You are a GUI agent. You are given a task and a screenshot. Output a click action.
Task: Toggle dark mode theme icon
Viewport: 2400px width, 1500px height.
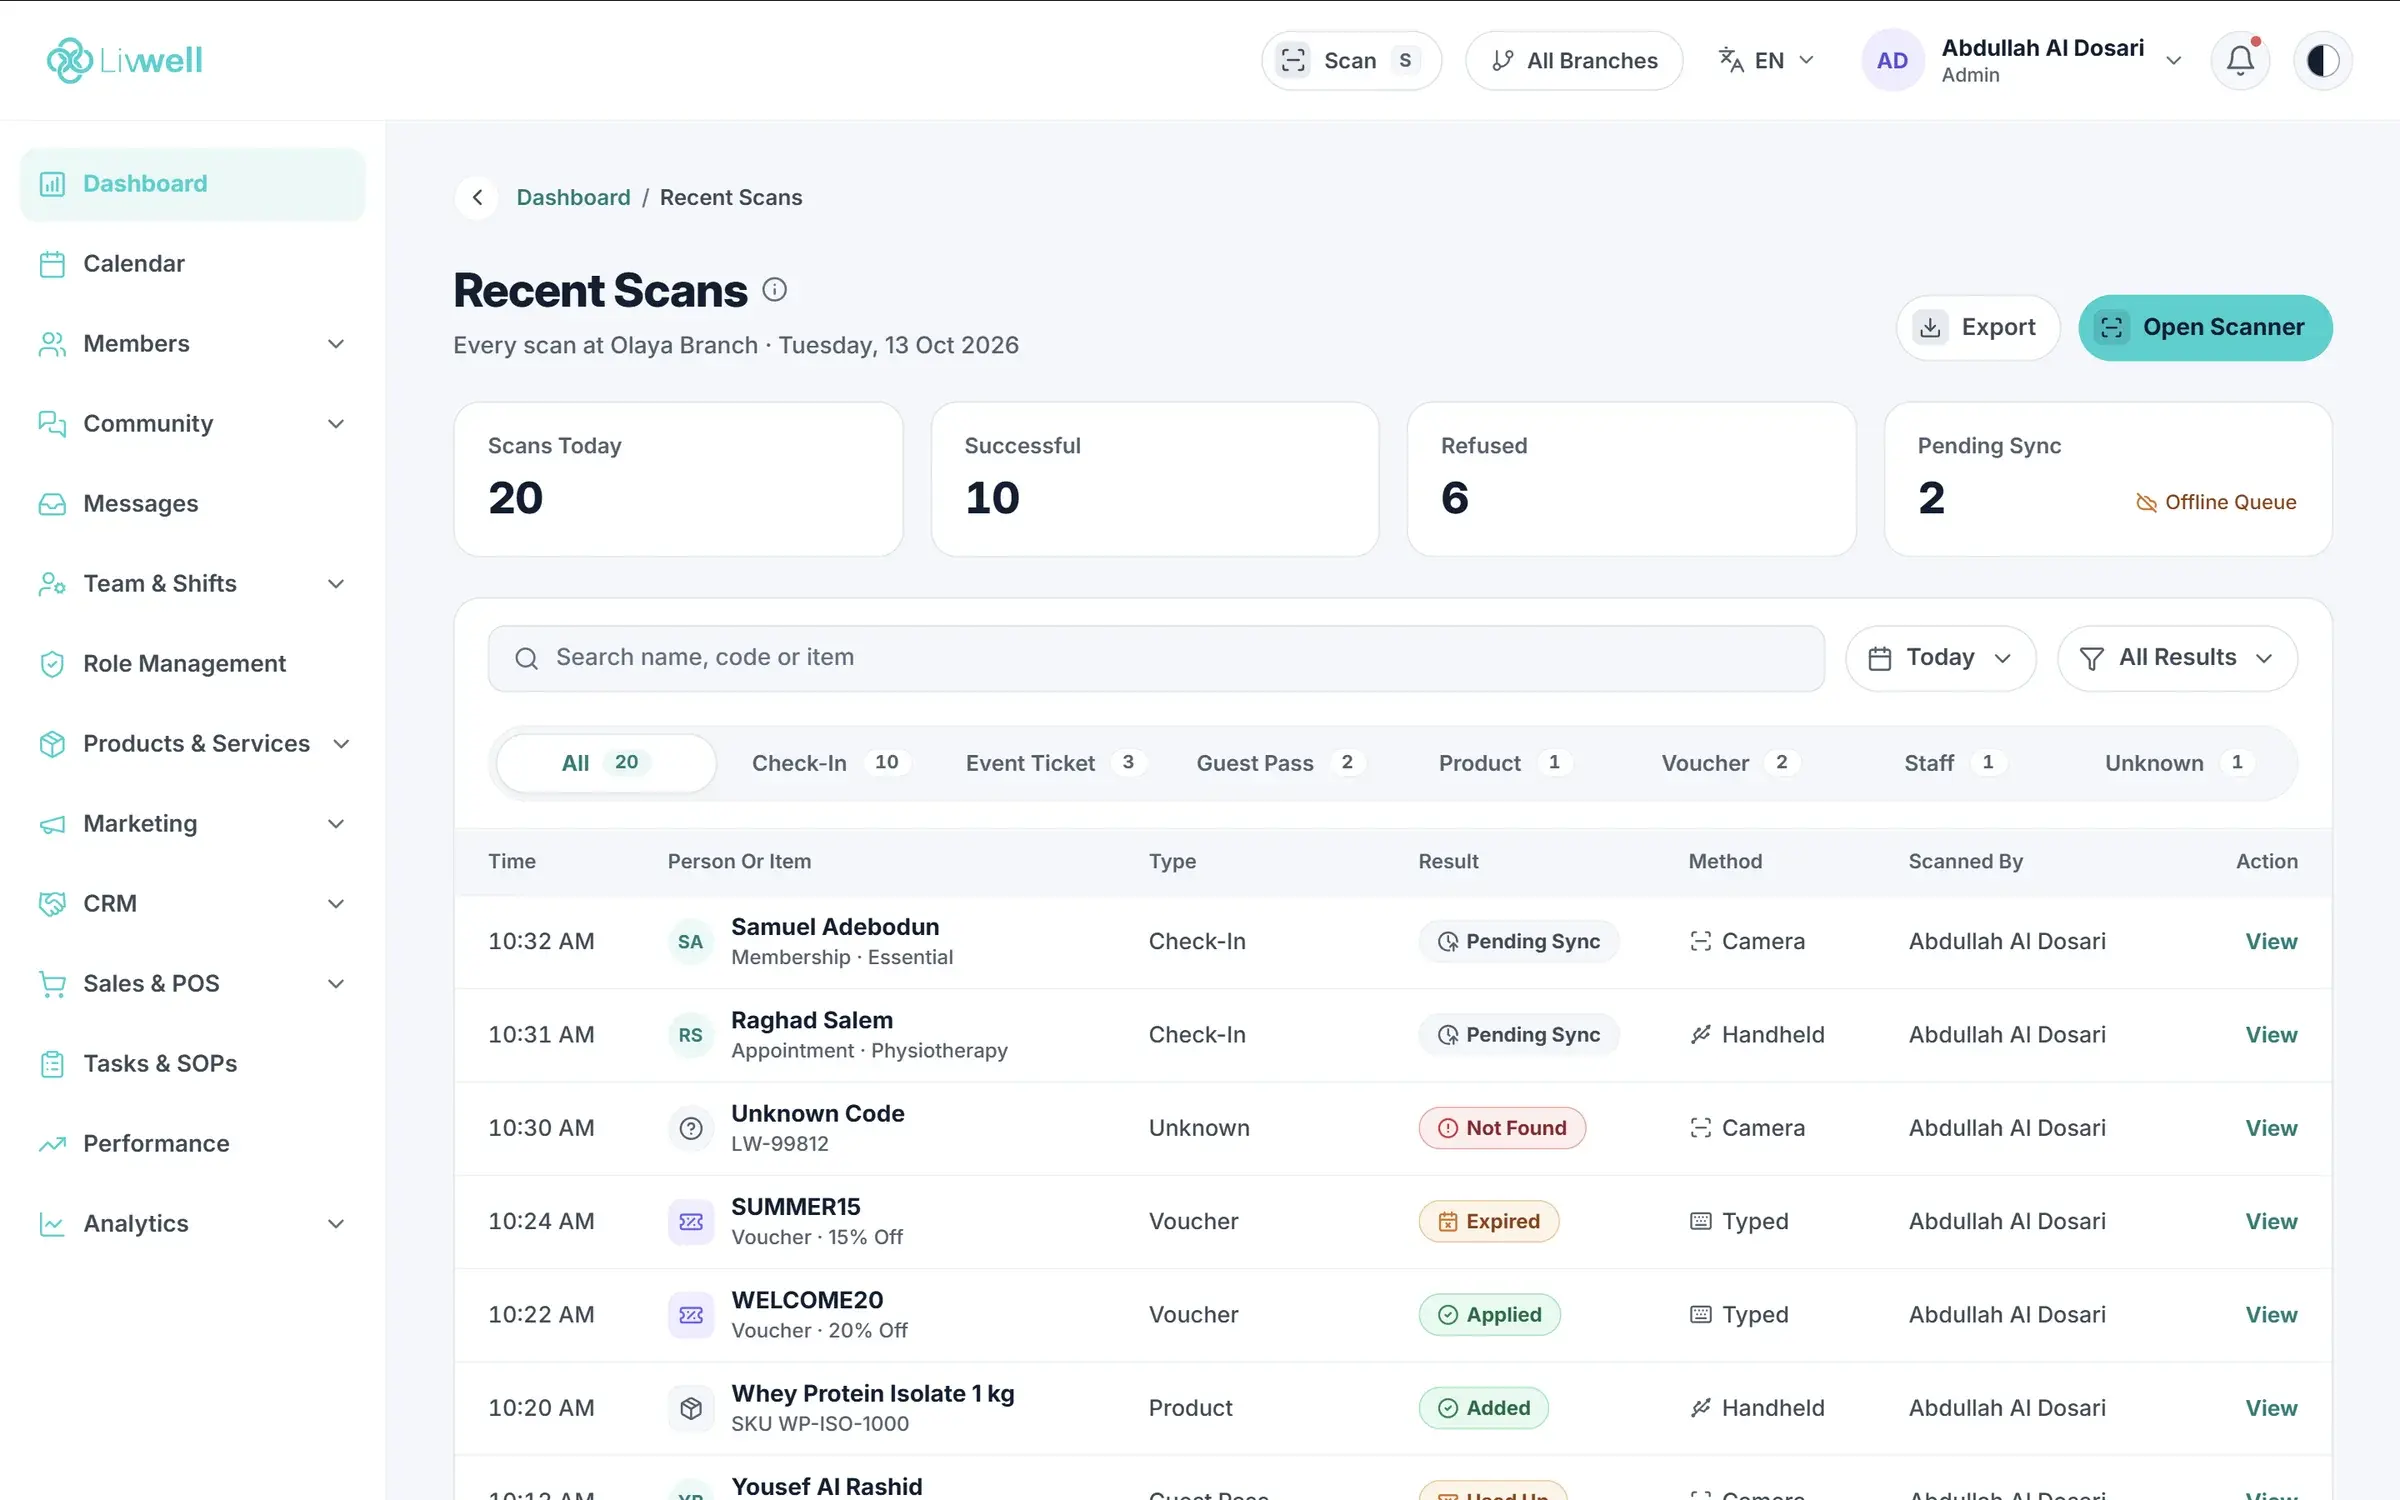point(2323,61)
